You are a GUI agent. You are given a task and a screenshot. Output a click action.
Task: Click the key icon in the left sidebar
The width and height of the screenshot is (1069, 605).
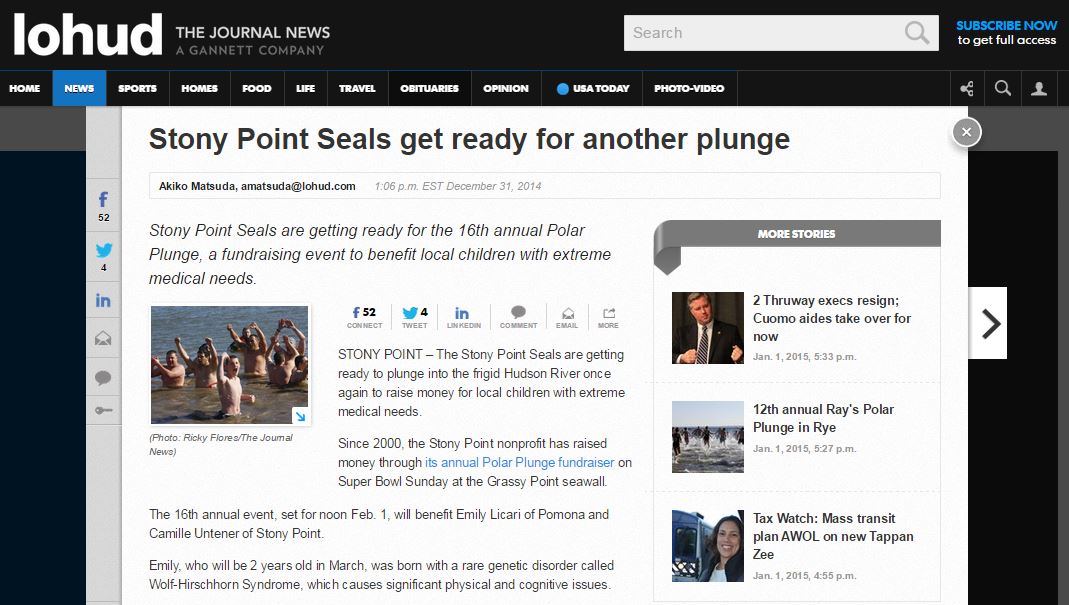tap(103, 411)
